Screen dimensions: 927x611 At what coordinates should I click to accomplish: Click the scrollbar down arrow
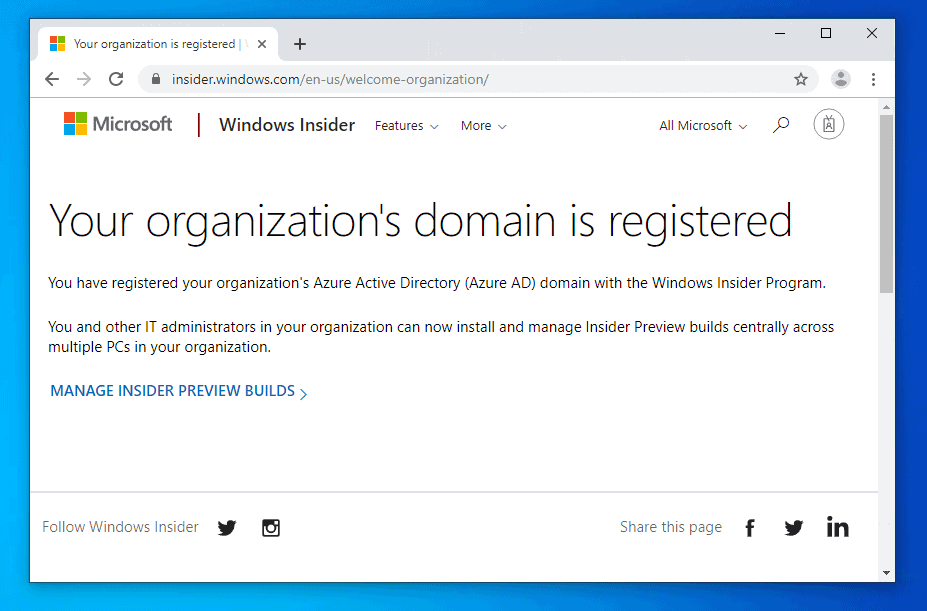click(x=886, y=573)
